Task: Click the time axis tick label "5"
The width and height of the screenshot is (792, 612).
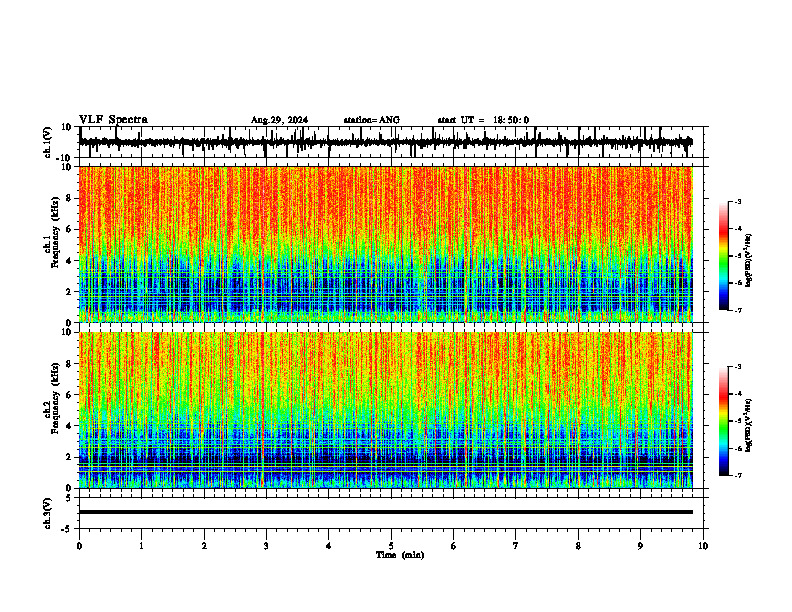Action: click(391, 546)
